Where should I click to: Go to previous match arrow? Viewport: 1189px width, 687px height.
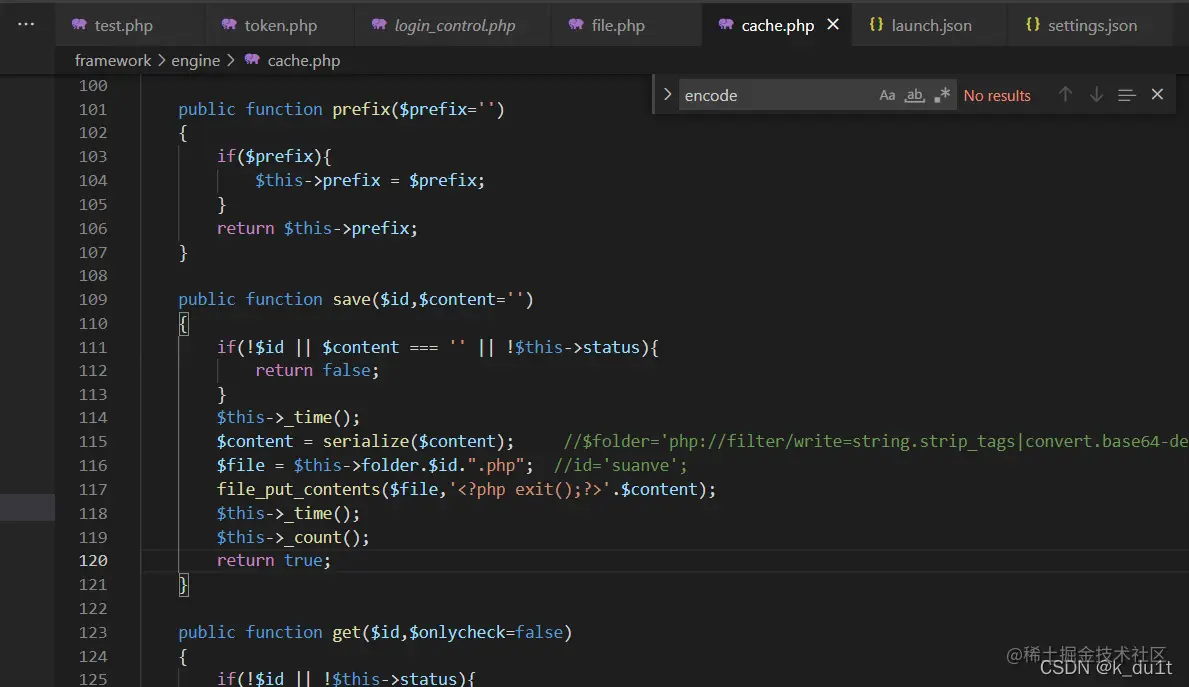(1065, 95)
